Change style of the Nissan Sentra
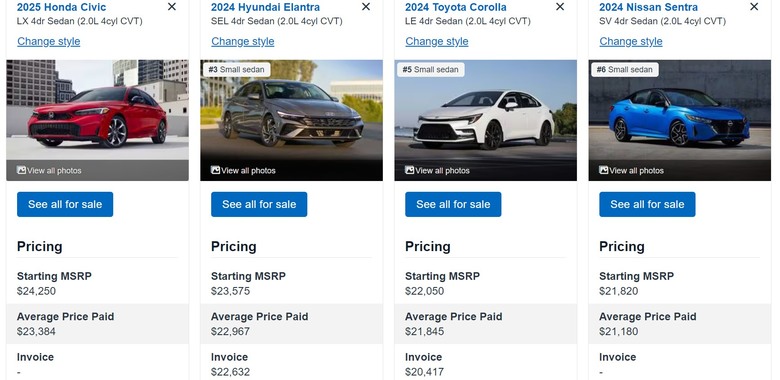Viewport: 780px width, 380px height. pos(631,41)
